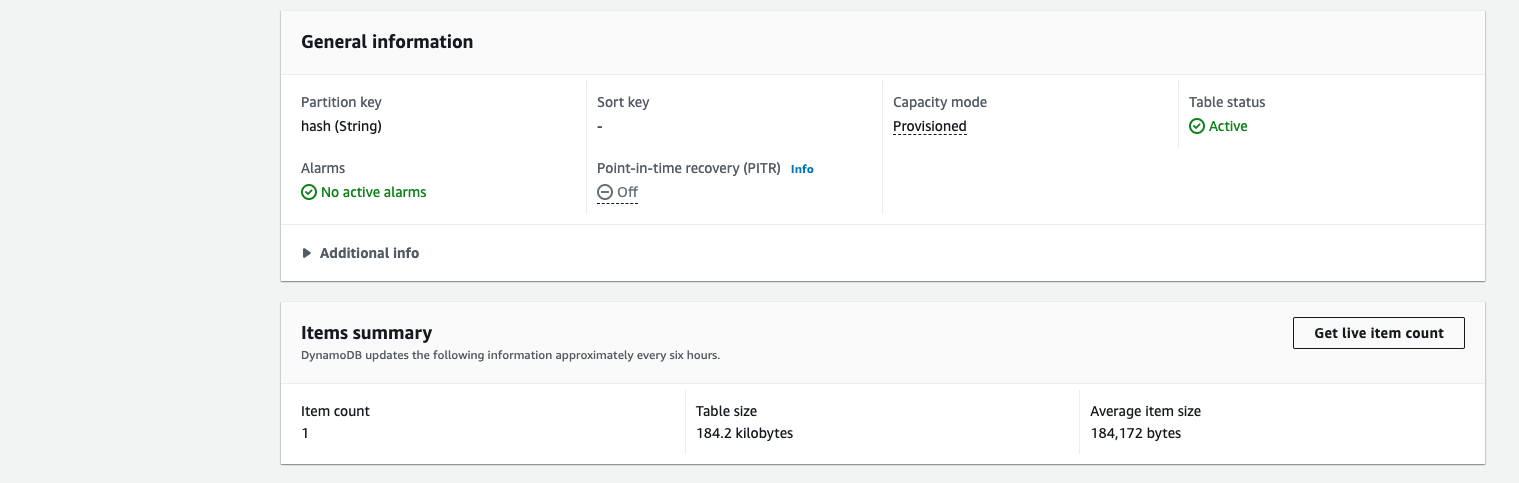Viewport: 1519px width, 483px height.
Task: Open the Info link beside PITR
Action: click(x=802, y=169)
